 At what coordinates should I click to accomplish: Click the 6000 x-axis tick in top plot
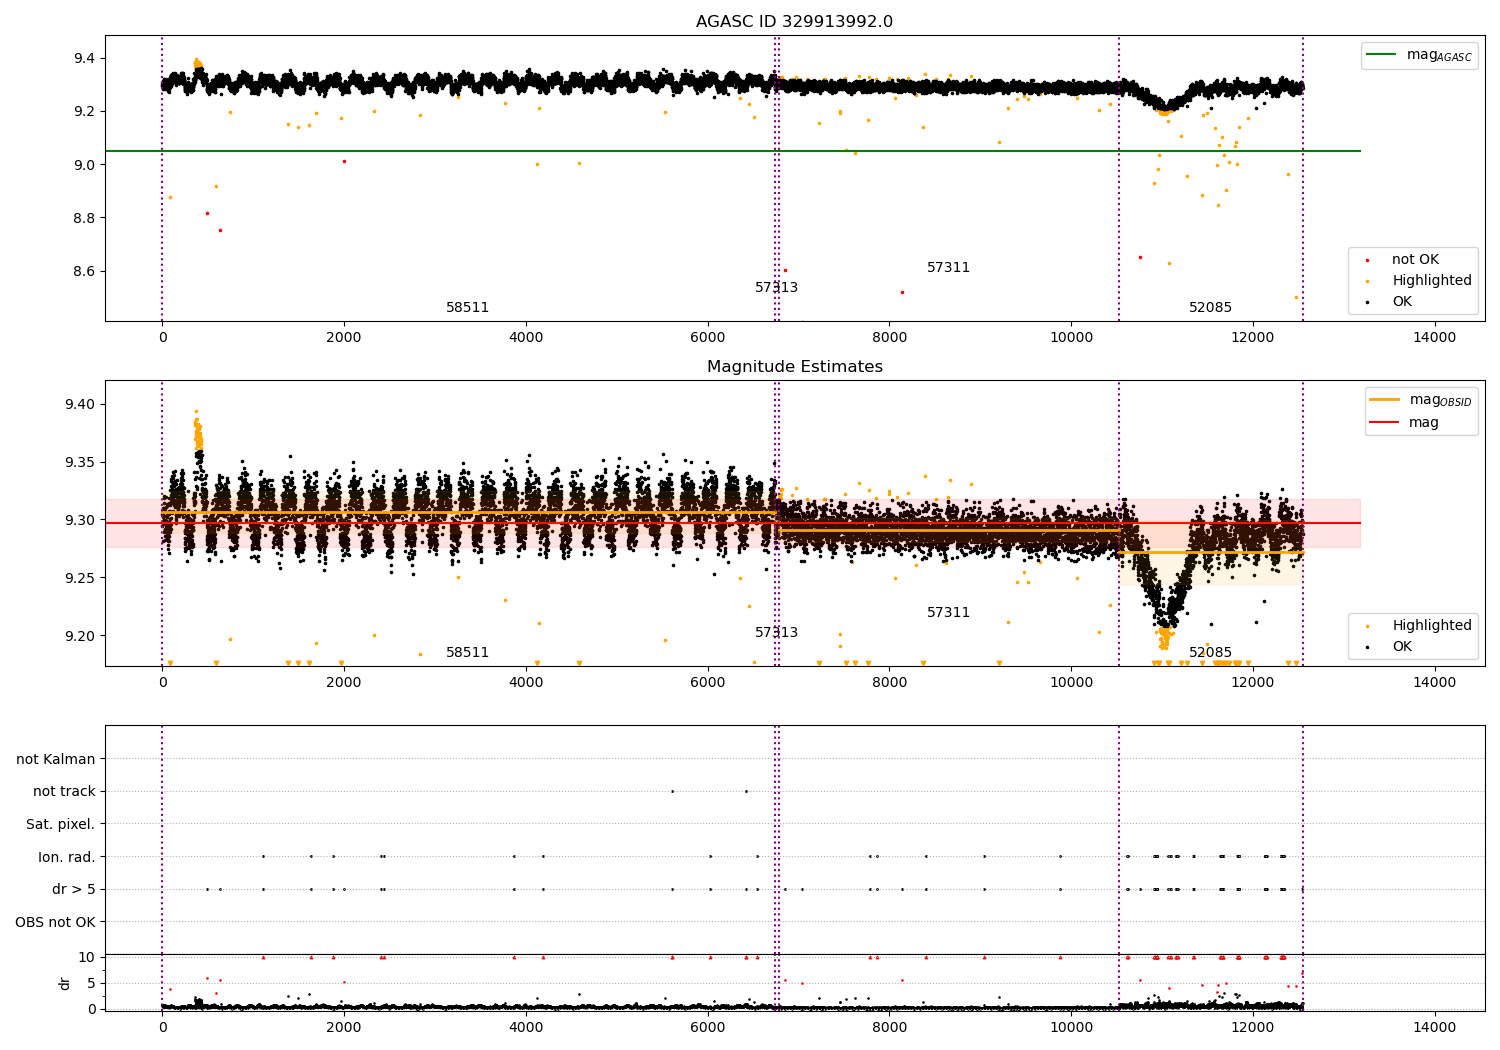(x=708, y=338)
